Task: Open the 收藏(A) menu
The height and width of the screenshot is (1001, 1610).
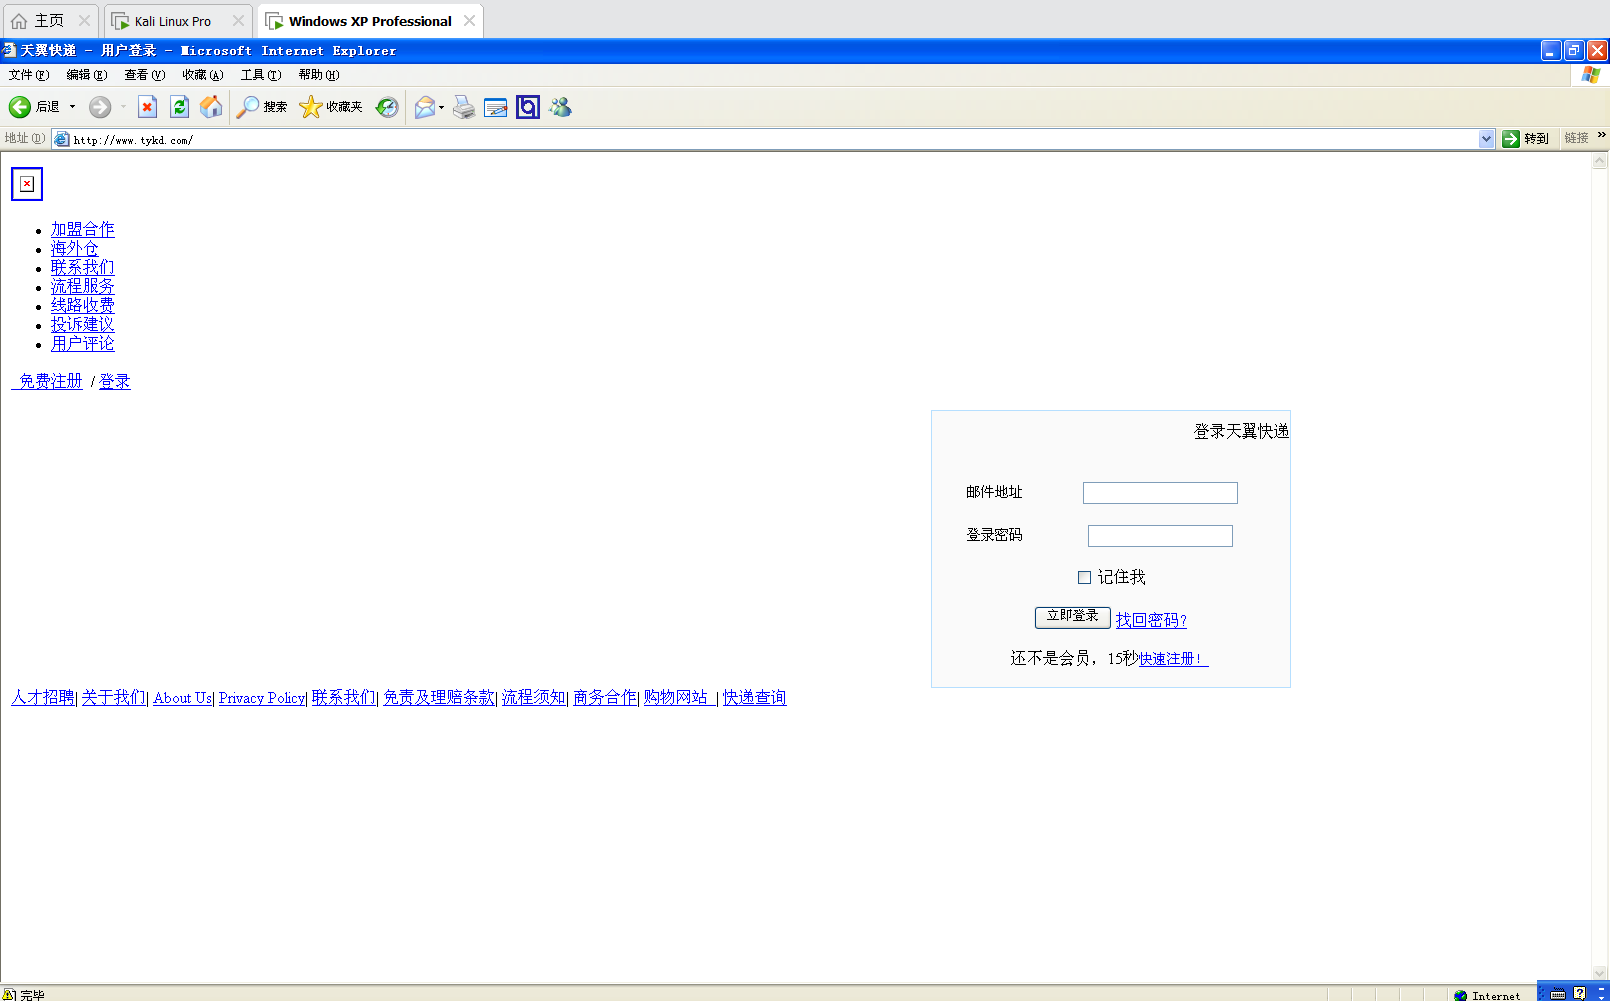Action: coord(202,75)
